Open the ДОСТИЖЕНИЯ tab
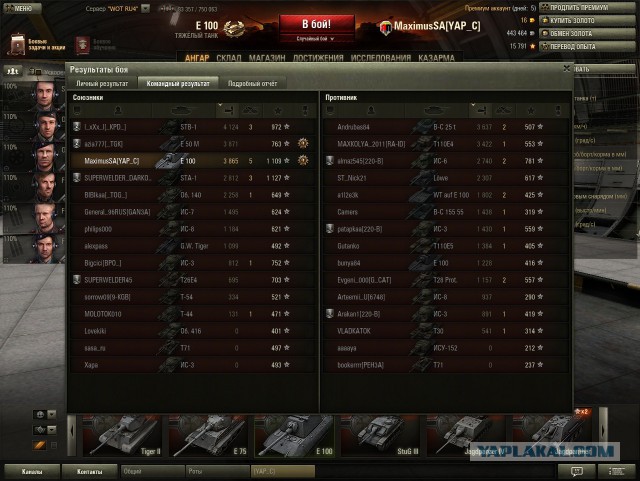Viewport: 640px width, 481px height. (x=318, y=58)
